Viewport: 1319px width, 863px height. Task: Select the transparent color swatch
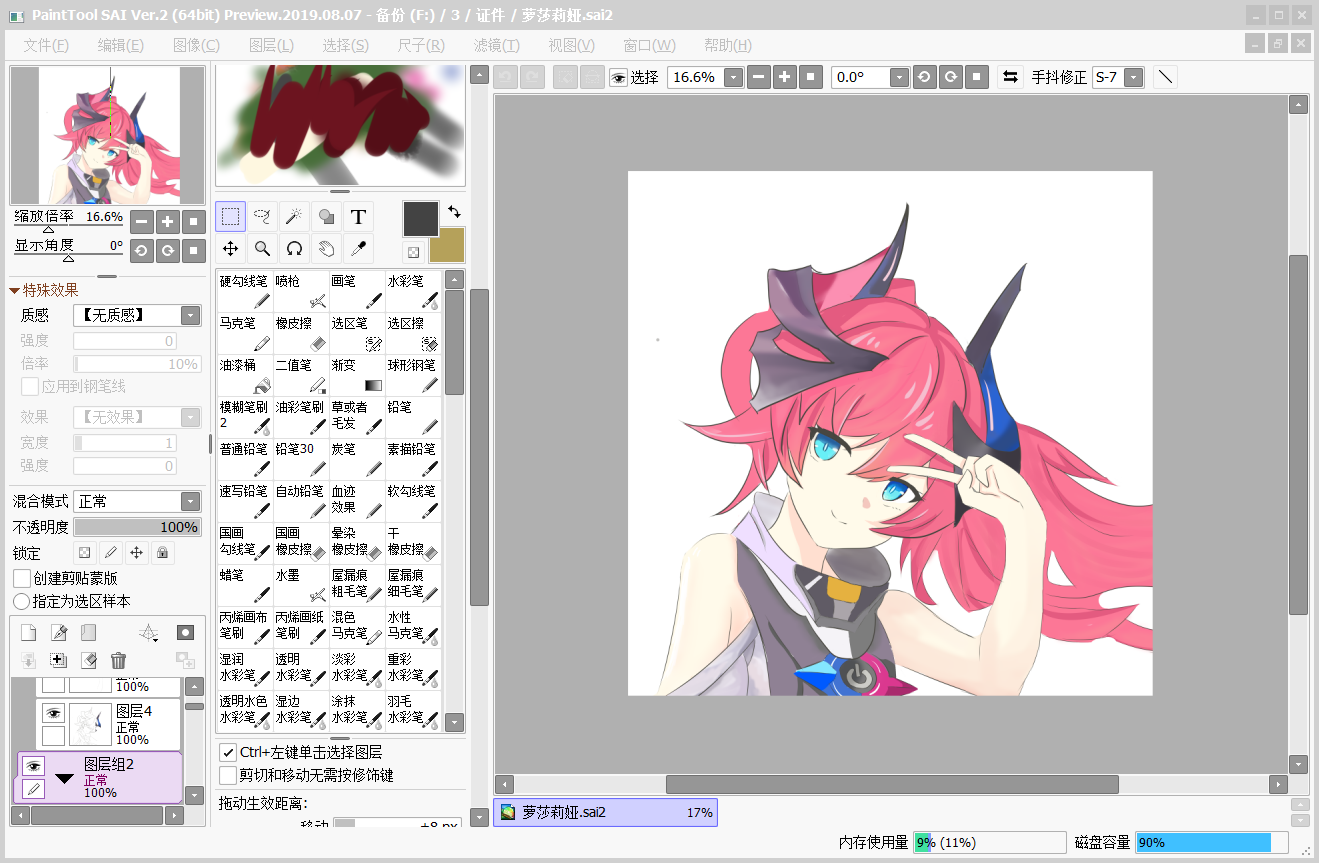(413, 252)
